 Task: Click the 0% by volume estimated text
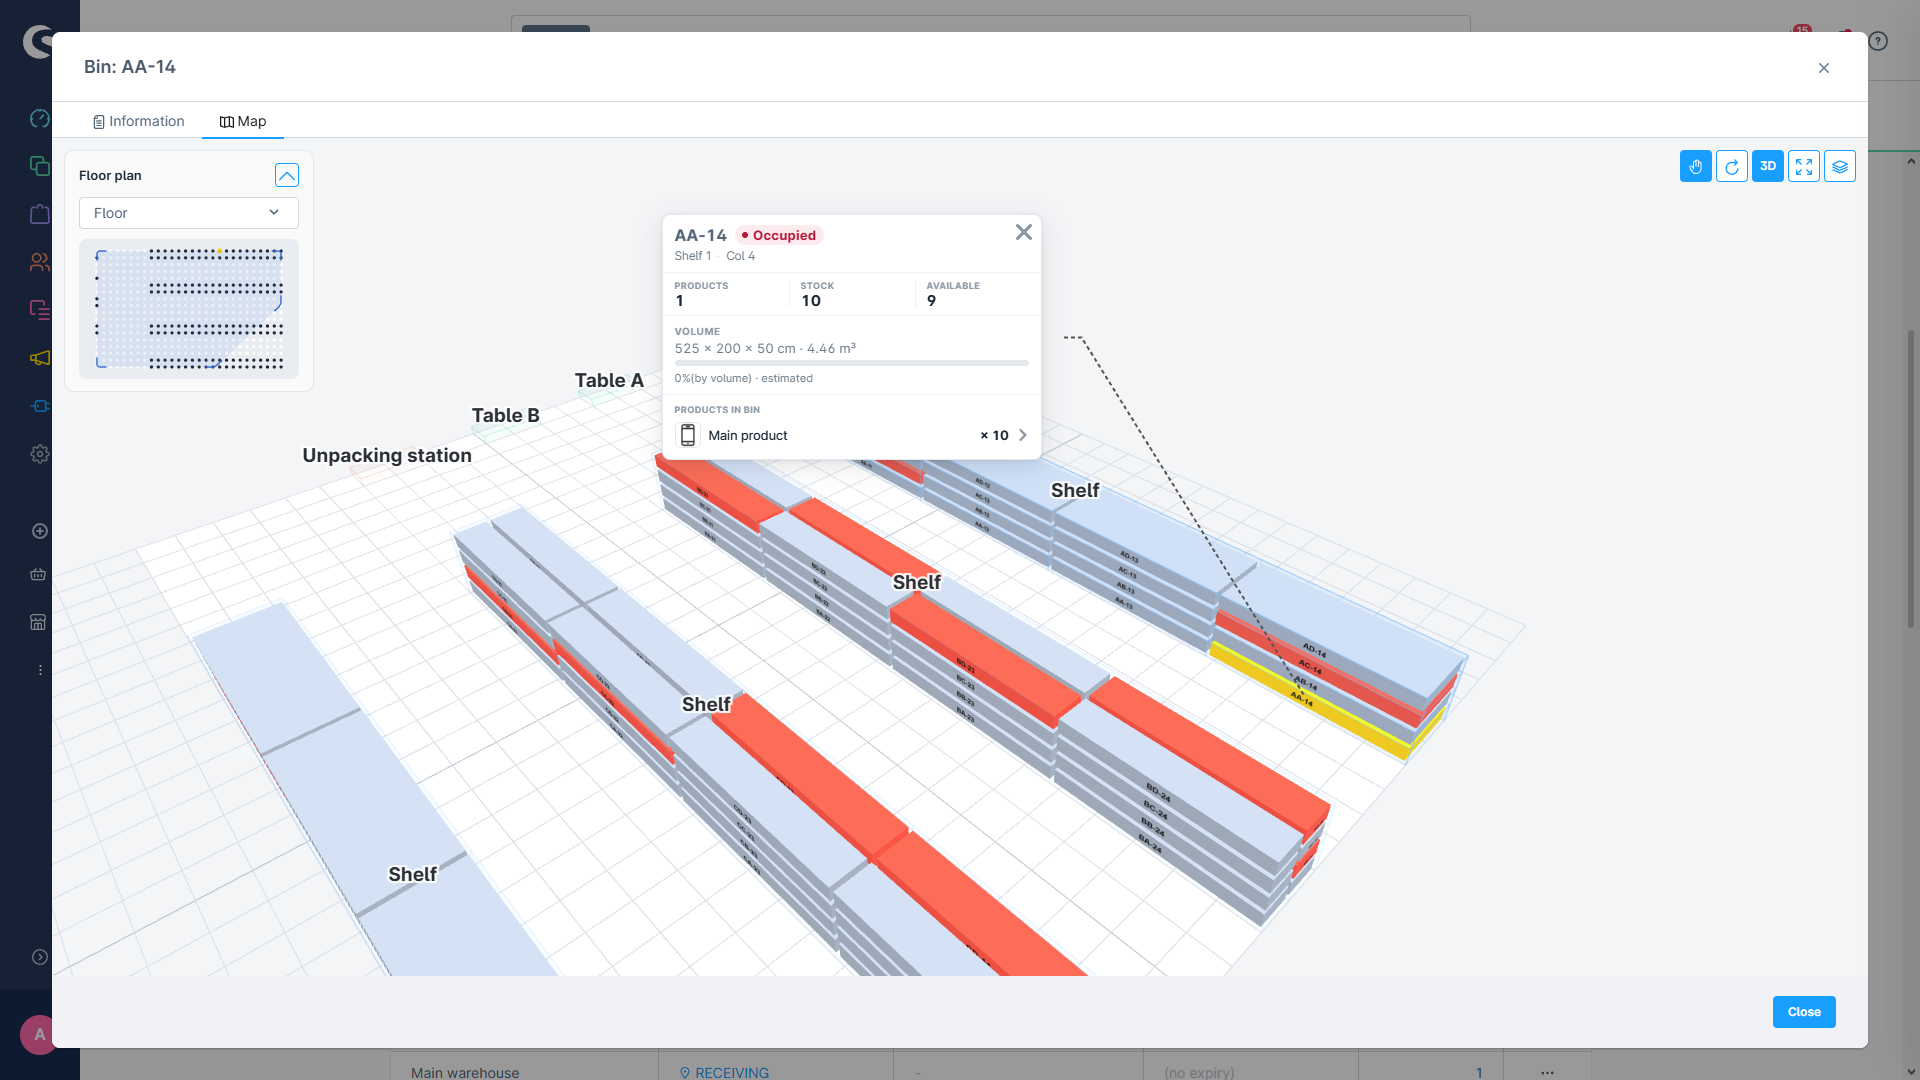(x=743, y=378)
